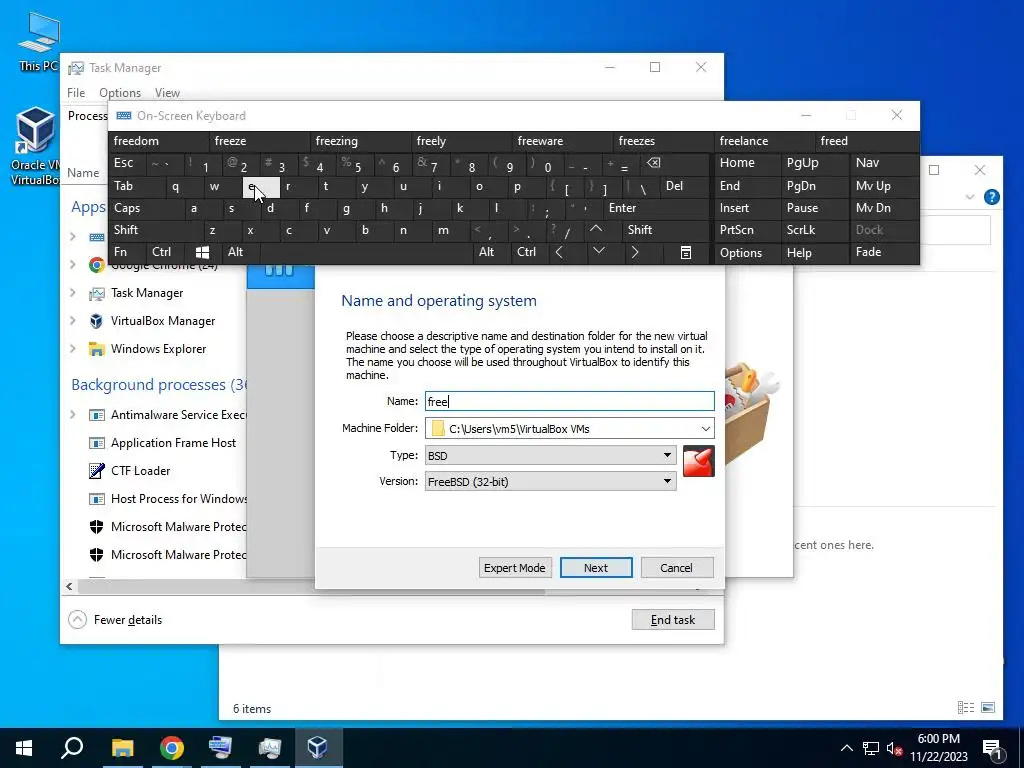Toggle the right Shift key

coord(666,230)
